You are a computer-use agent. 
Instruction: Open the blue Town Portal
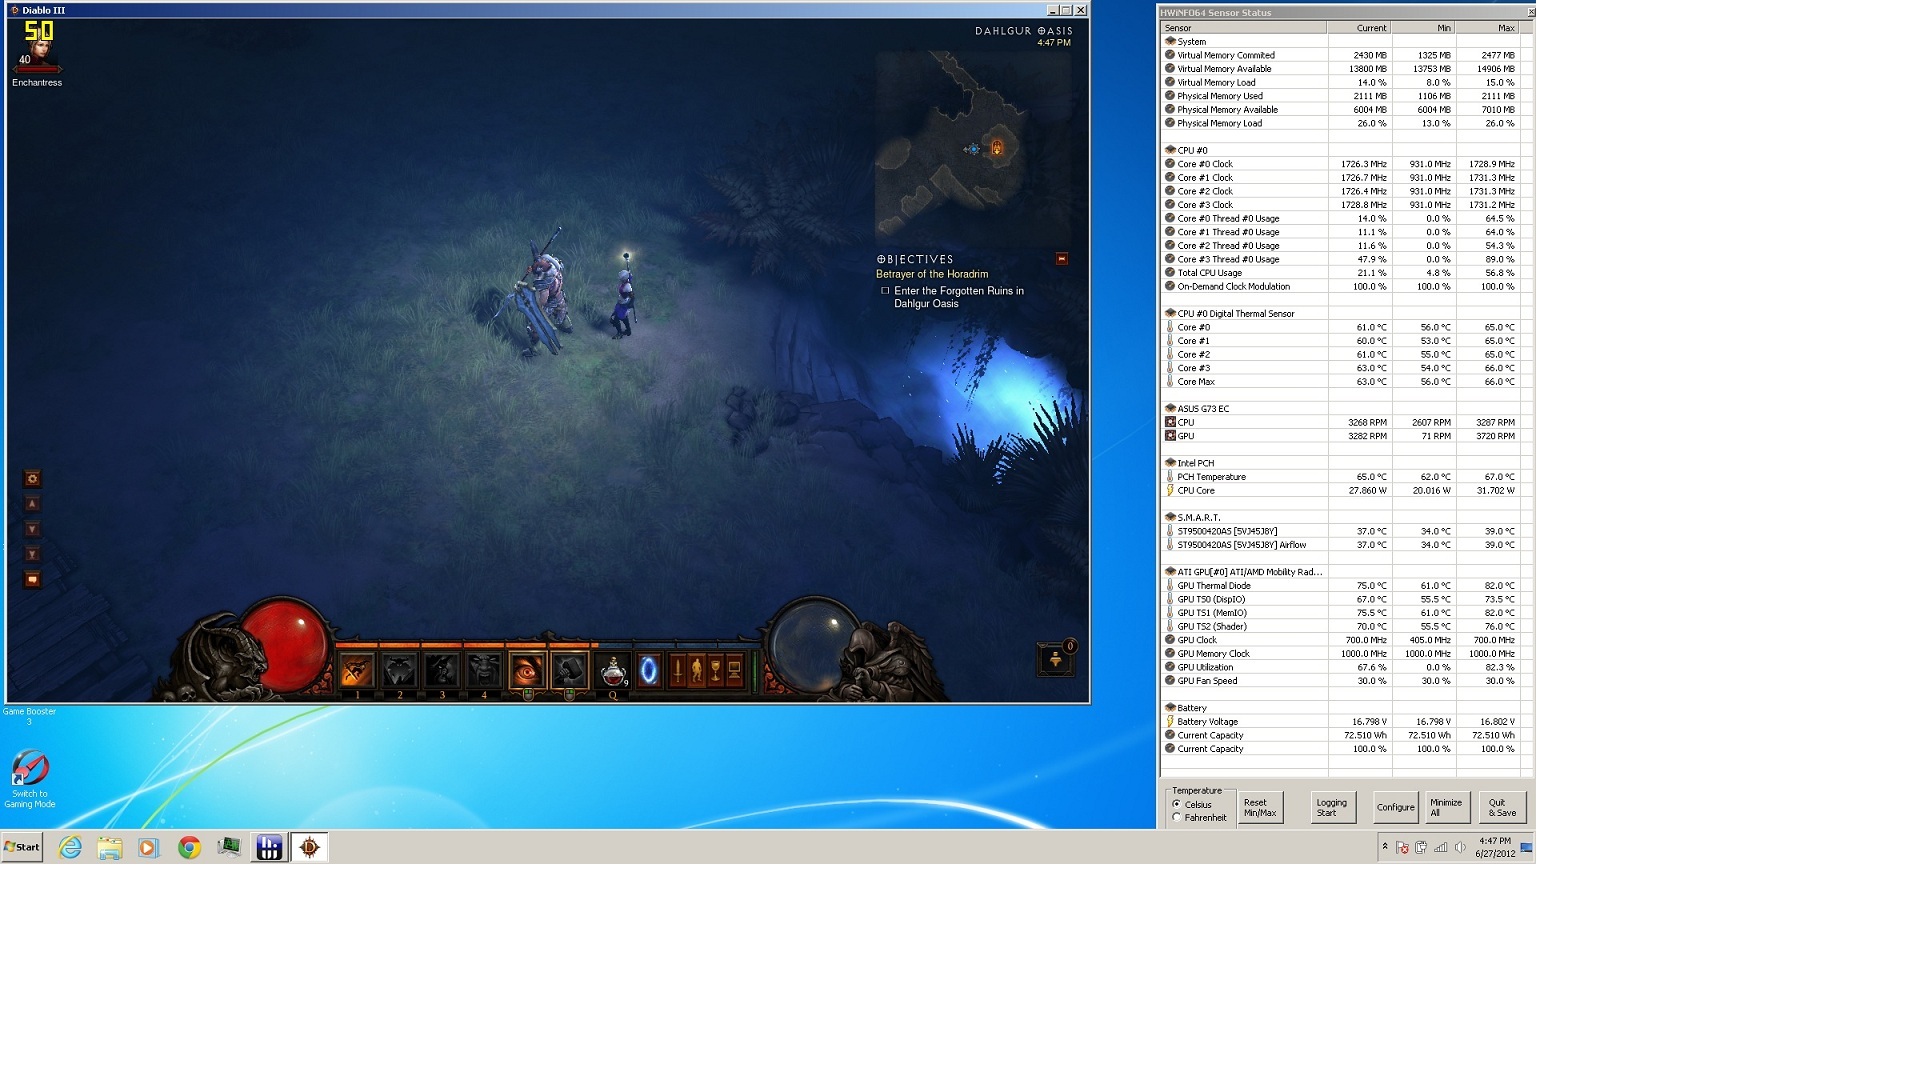tap(649, 670)
